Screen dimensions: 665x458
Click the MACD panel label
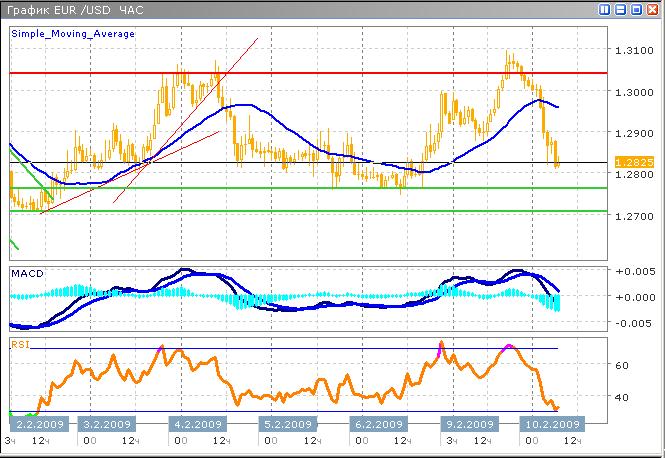(x=25, y=273)
